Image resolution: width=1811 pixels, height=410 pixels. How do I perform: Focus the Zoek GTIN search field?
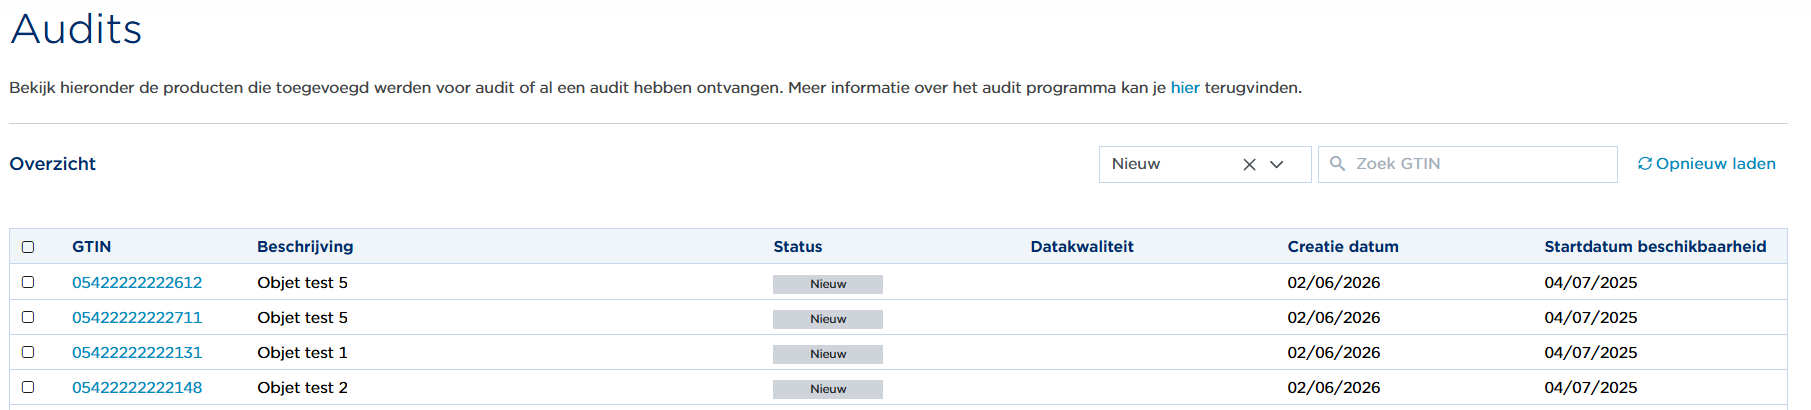(1467, 164)
